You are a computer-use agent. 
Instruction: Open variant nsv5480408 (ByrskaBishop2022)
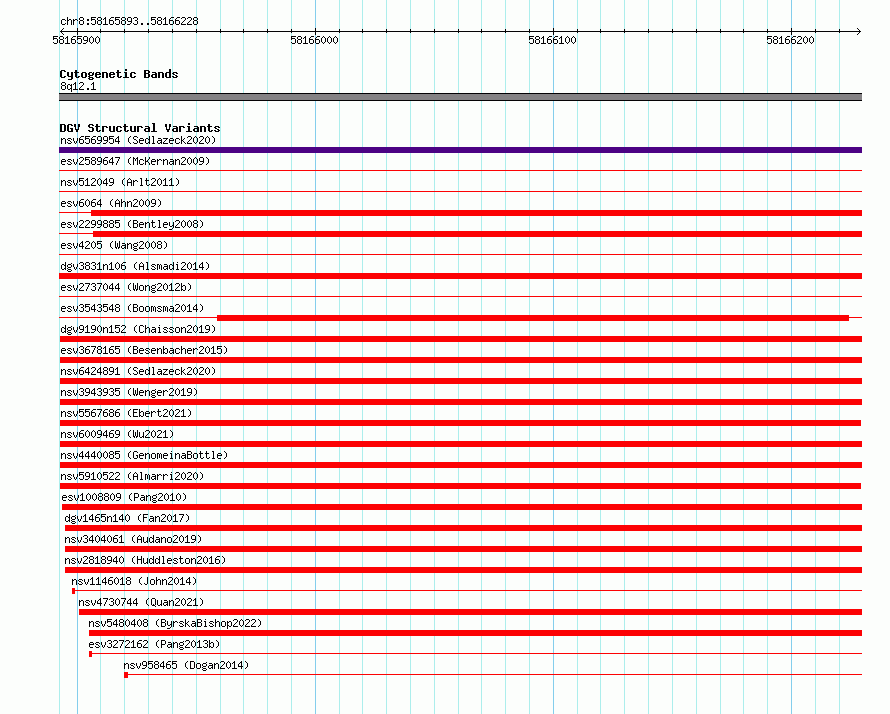pos(175,623)
